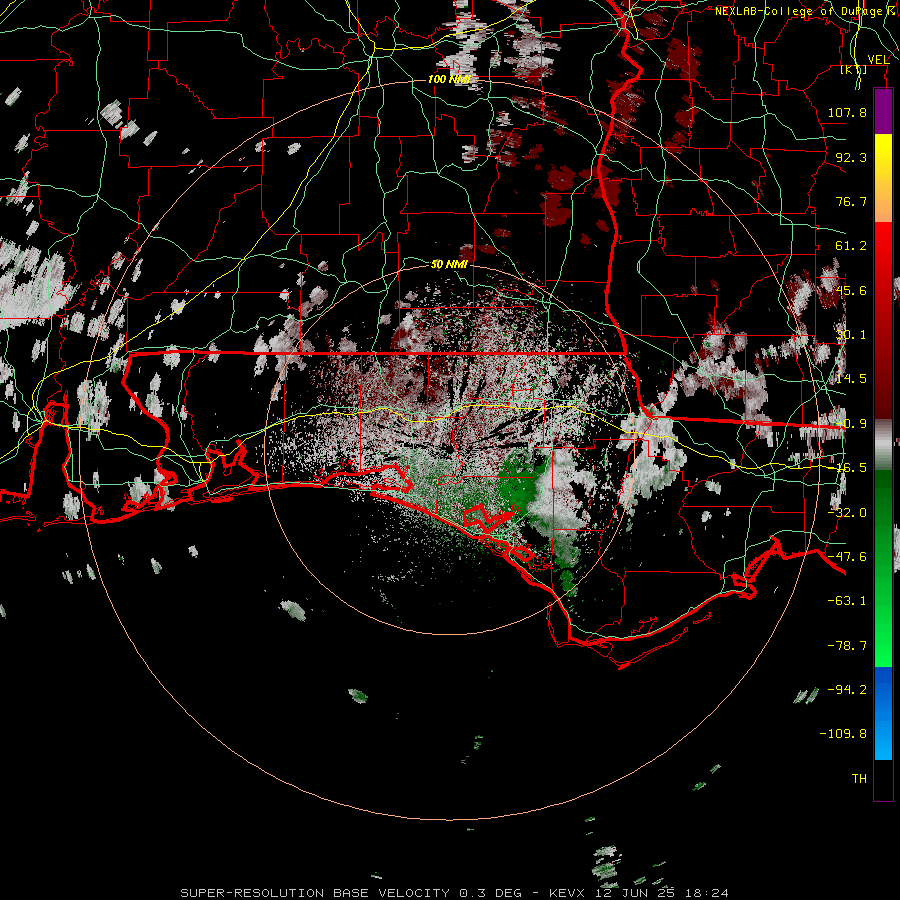The image size is (900, 900).
Task: Click the 92.3 value on velocity scale
Action: (851, 157)
